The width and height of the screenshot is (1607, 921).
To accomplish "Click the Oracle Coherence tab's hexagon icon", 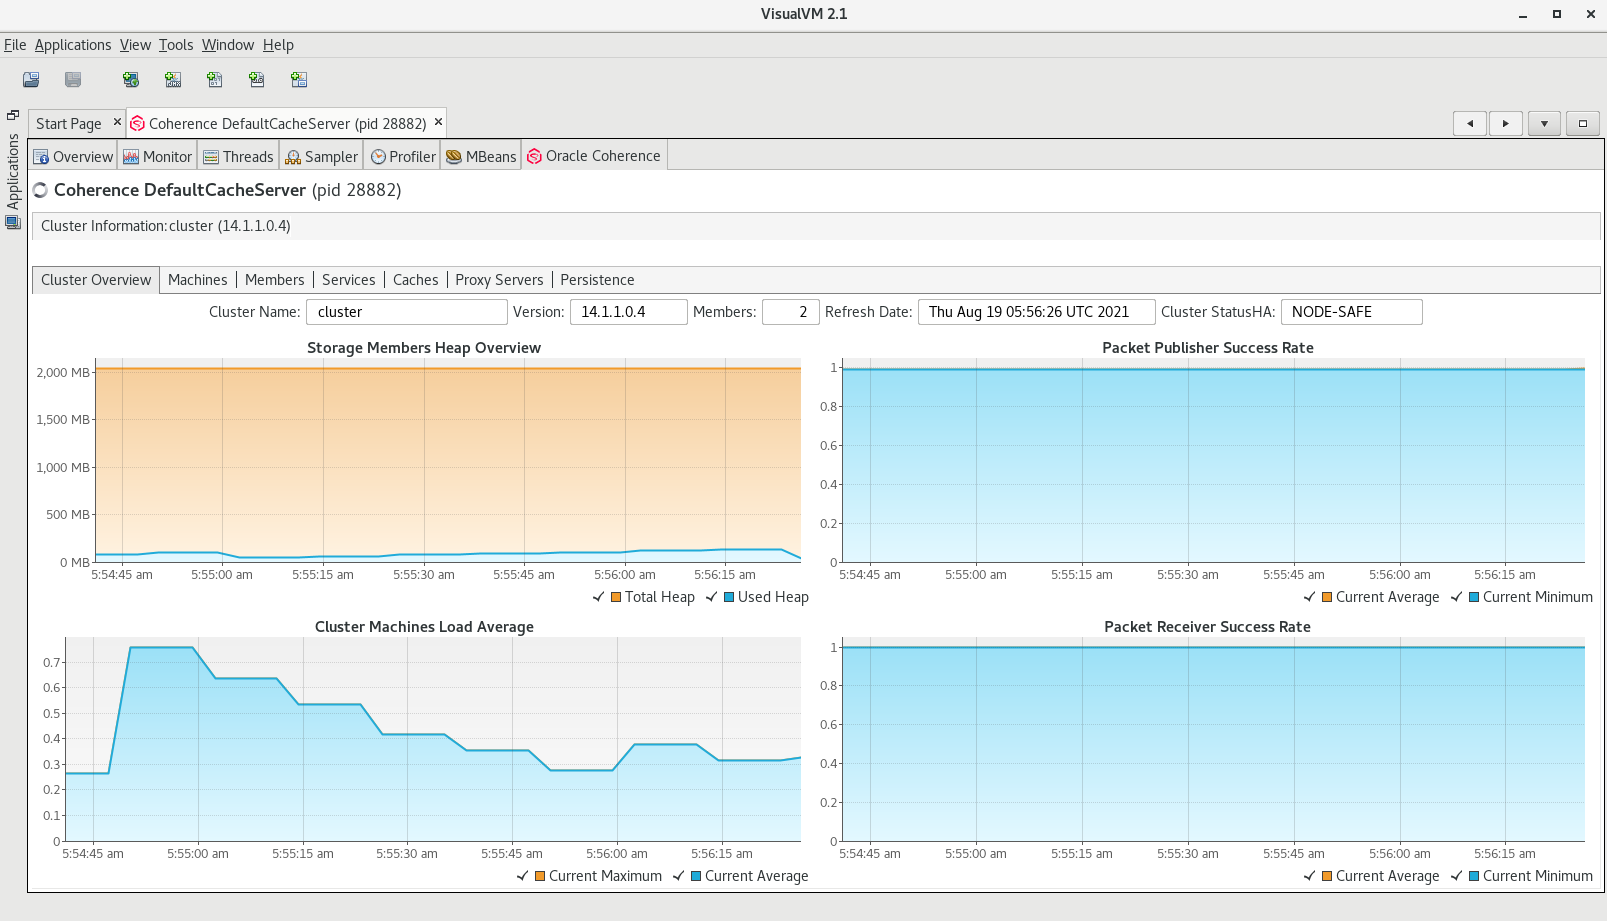I will [535, 156].
